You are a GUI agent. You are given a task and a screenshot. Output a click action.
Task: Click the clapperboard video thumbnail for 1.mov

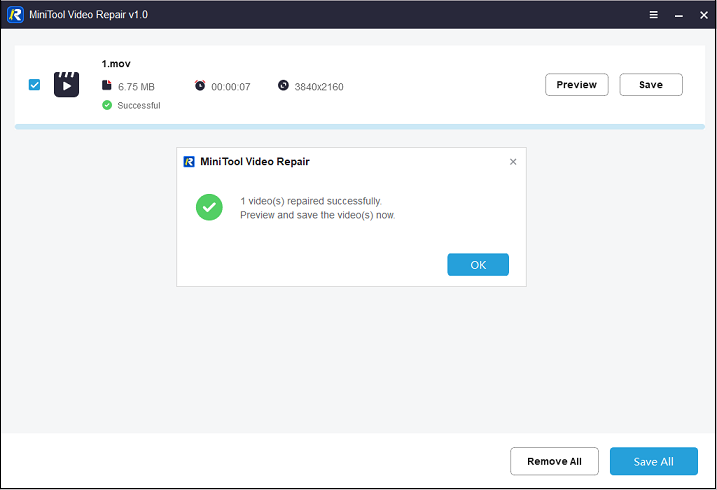[66, 85]
